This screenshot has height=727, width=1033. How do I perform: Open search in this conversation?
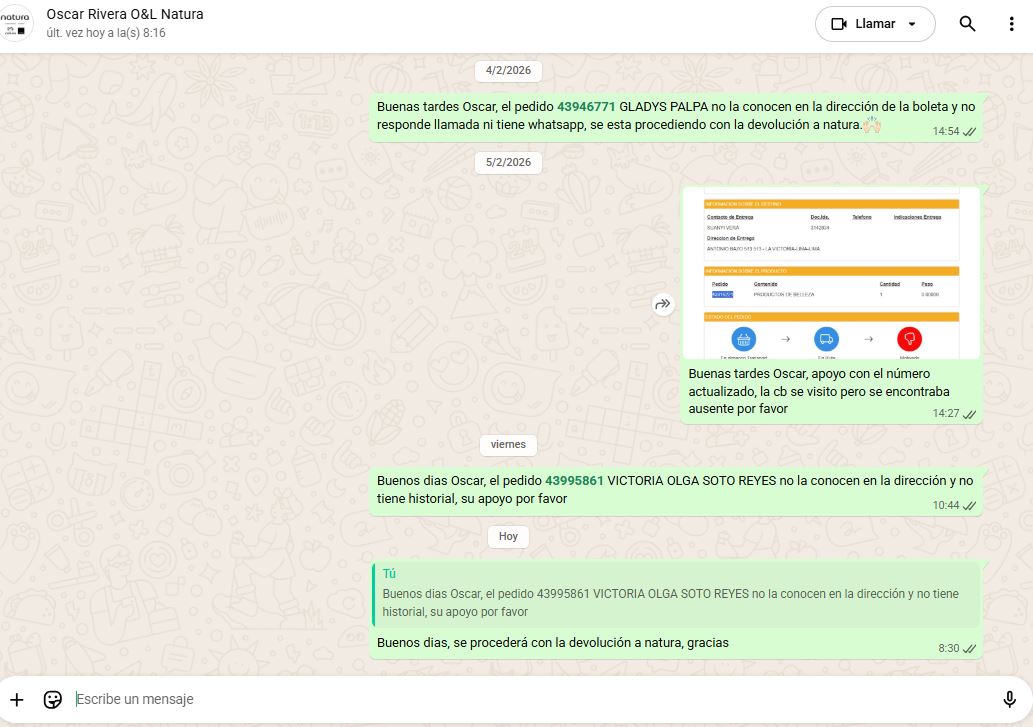[x=967, y=24]
